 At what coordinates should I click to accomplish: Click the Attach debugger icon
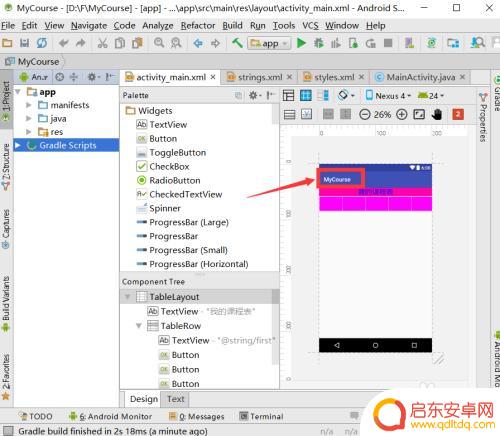click(x=353, y=43)
